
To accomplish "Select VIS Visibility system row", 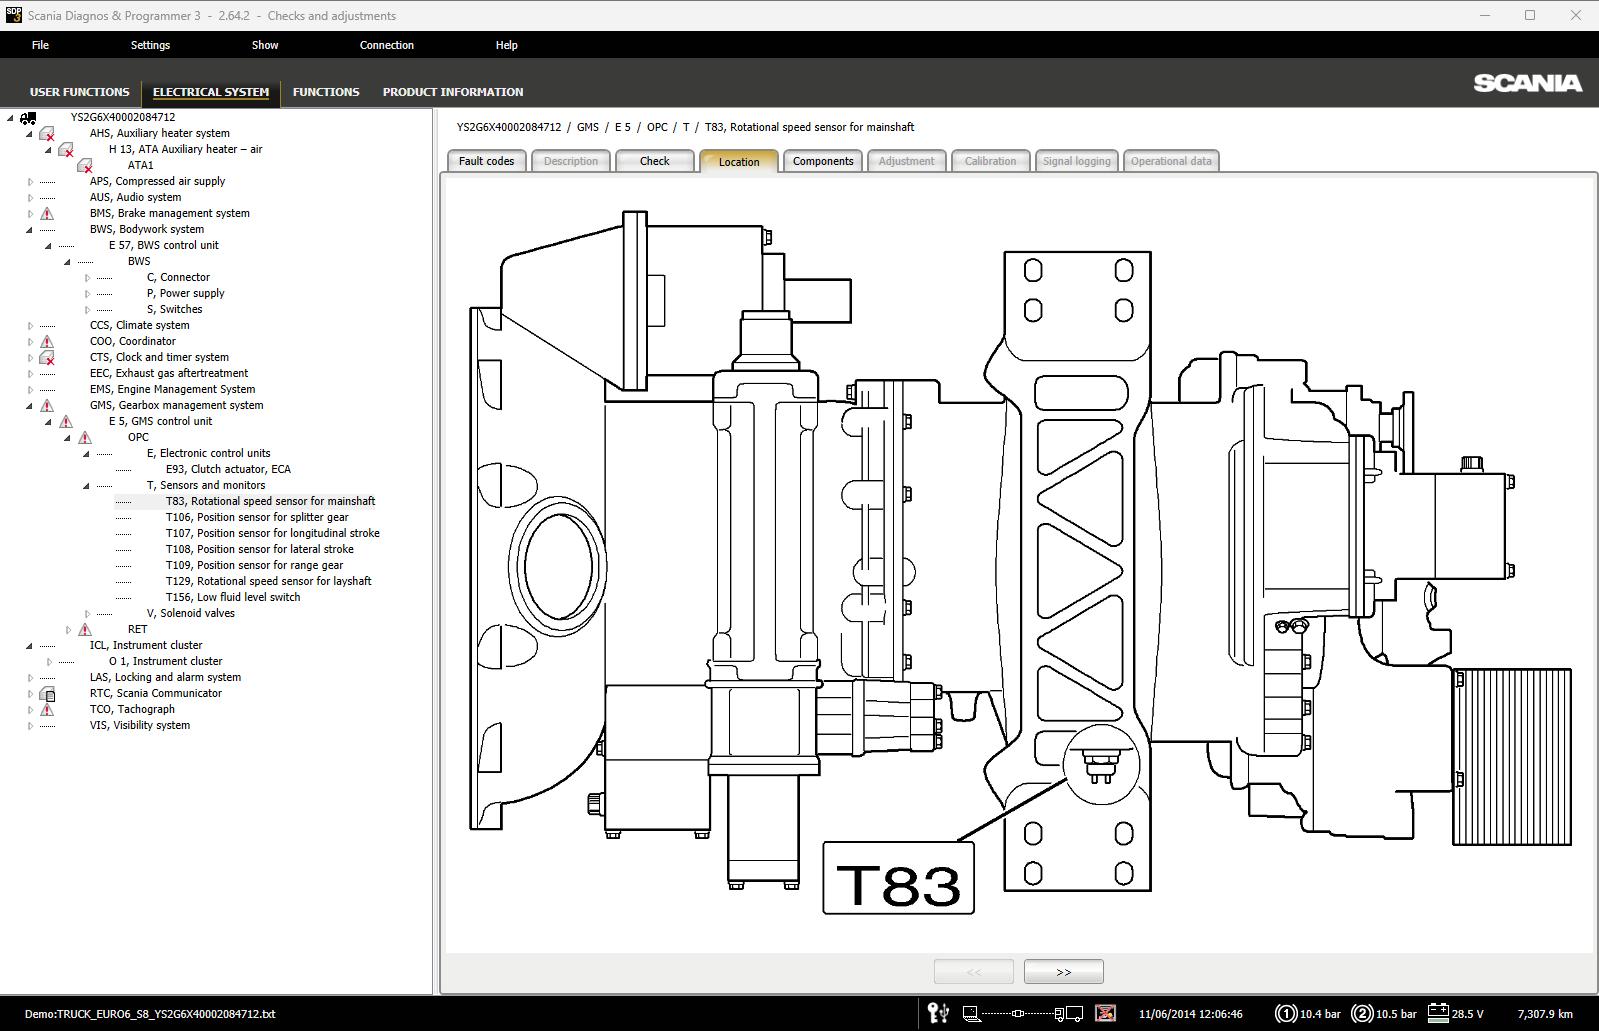I will 139,726.
